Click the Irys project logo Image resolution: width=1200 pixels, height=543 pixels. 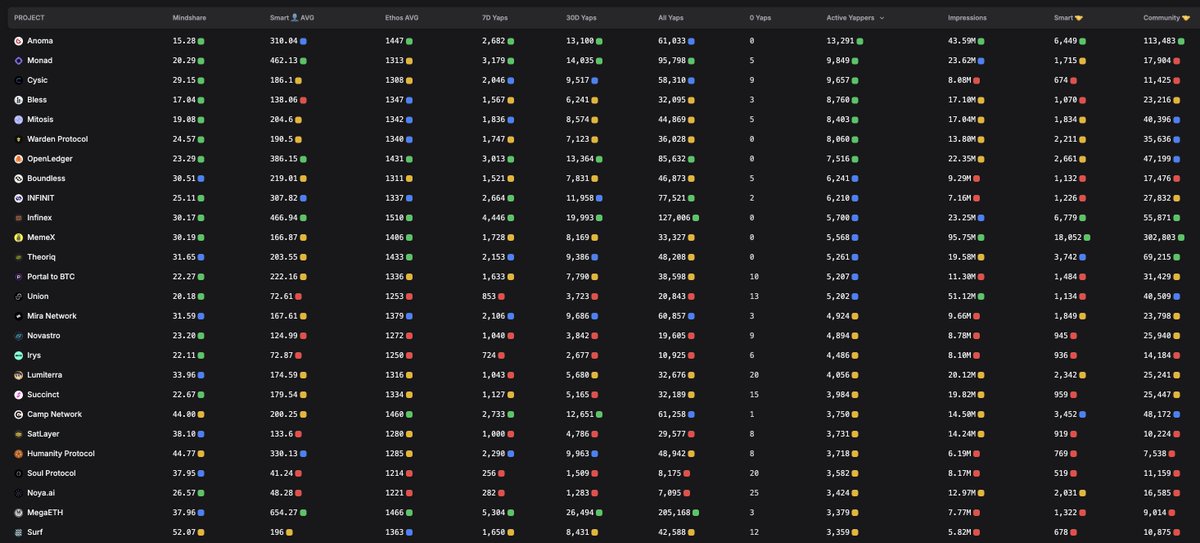click(x=18, y=355)
